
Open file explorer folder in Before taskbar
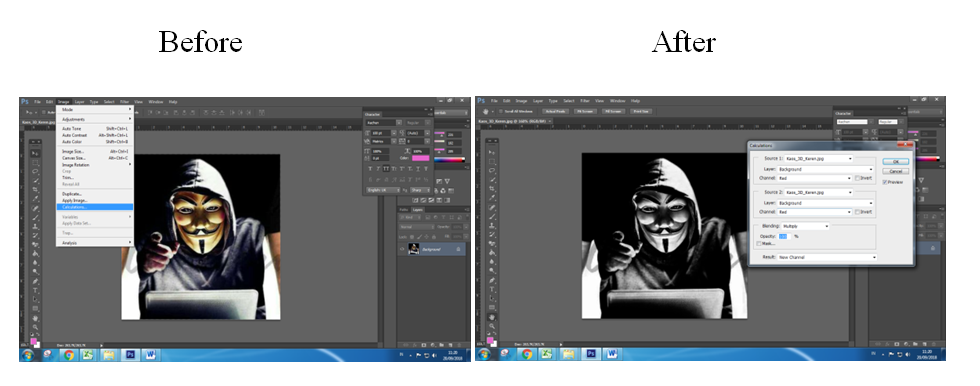click(109, 354)
